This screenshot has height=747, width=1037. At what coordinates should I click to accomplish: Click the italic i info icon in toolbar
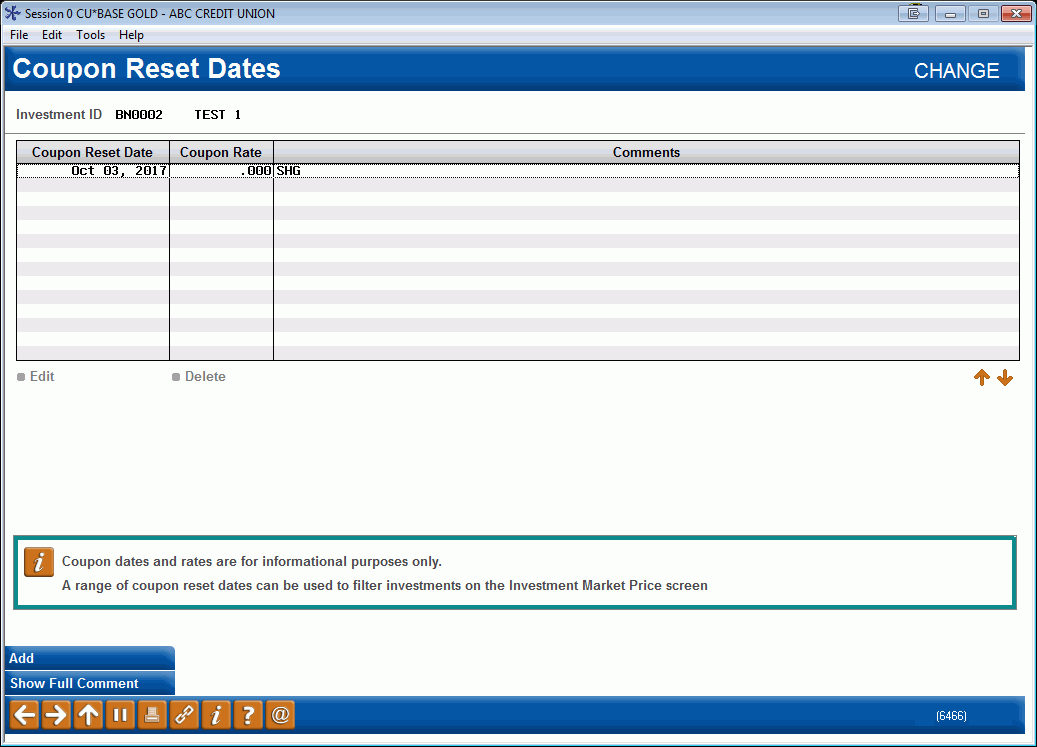coord(216,715)
